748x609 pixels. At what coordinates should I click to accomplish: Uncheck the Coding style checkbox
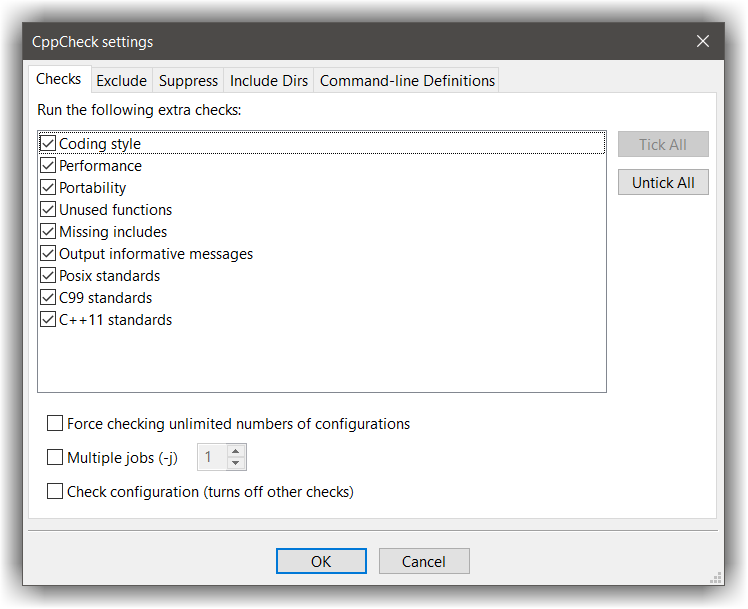point(48,144)
